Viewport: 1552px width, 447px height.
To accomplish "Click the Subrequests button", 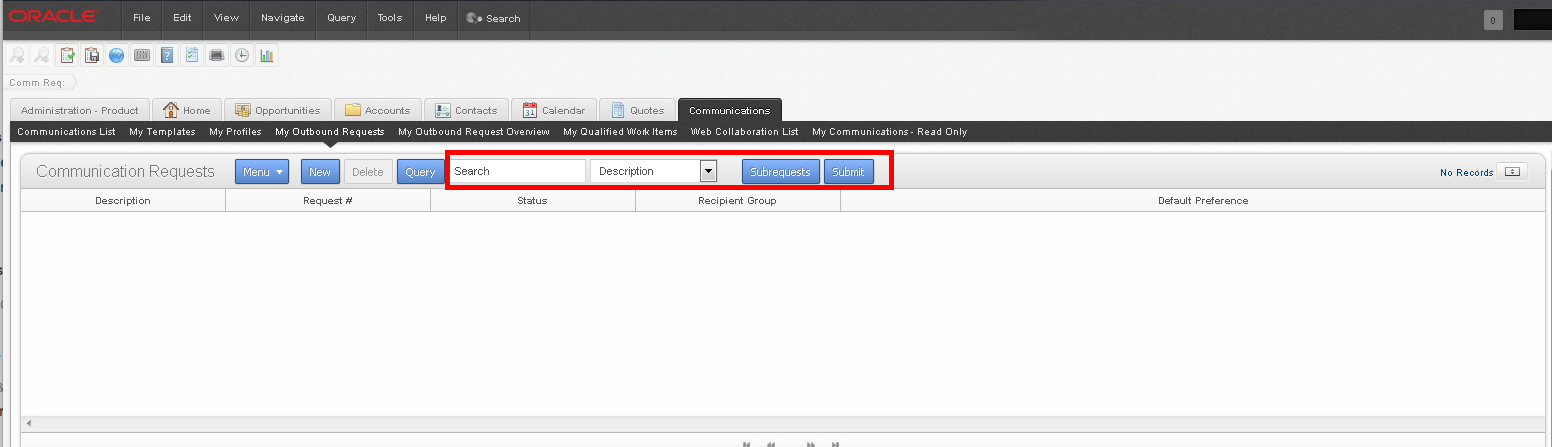I will [x=780, y=172].
